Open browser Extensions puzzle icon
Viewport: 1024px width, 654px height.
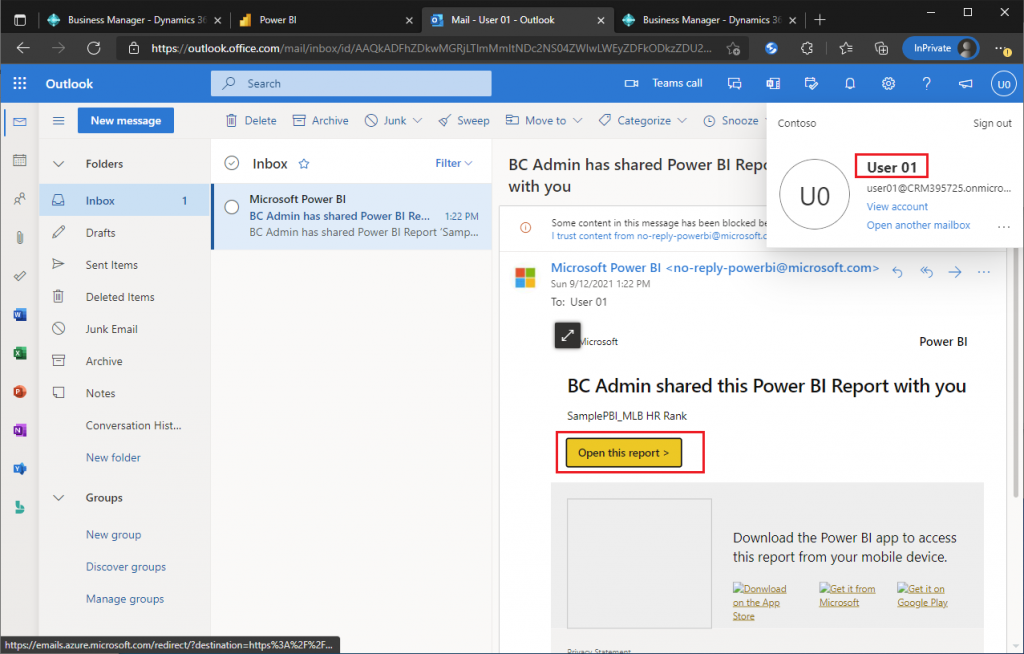(808, 48)
